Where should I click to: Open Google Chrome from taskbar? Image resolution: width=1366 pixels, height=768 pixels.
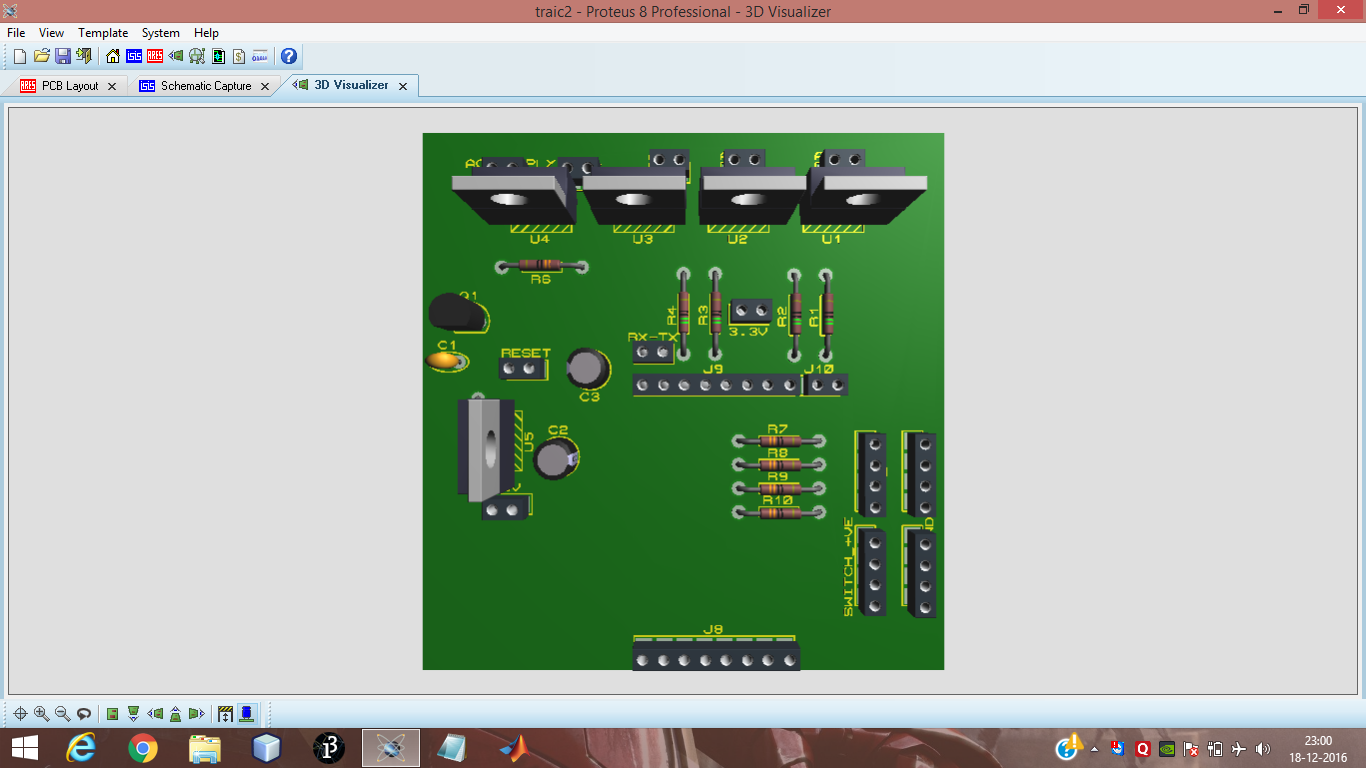pyautogui.click(x=143, y=747)
